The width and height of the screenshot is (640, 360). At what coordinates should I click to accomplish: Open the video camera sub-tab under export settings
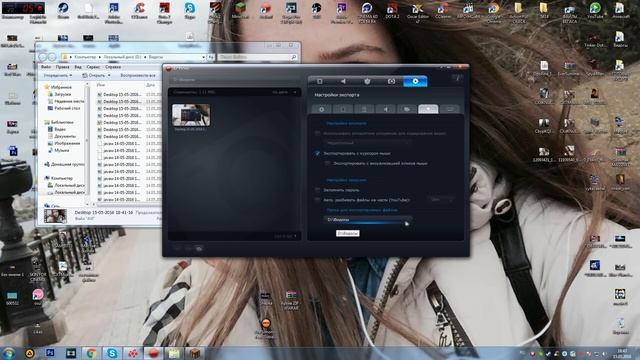click(407, 109)
